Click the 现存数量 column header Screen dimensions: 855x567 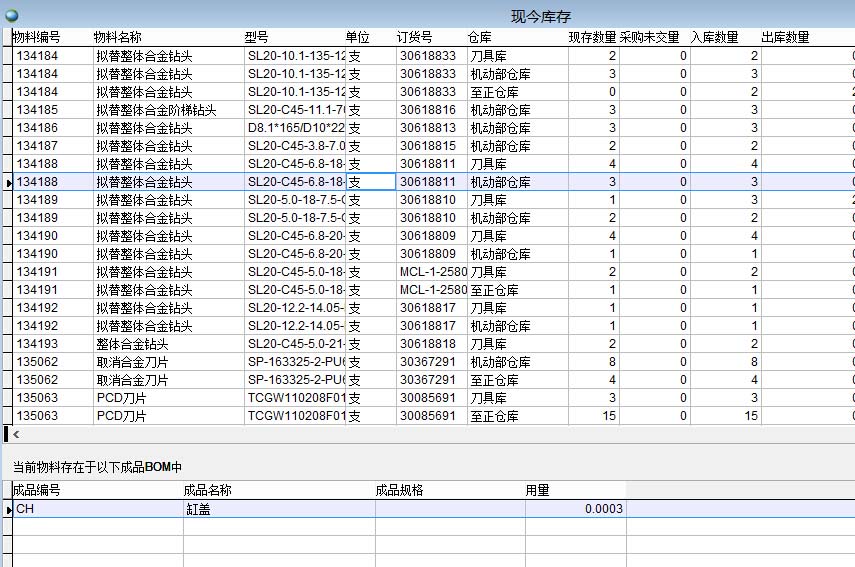(x=592, y=37)
